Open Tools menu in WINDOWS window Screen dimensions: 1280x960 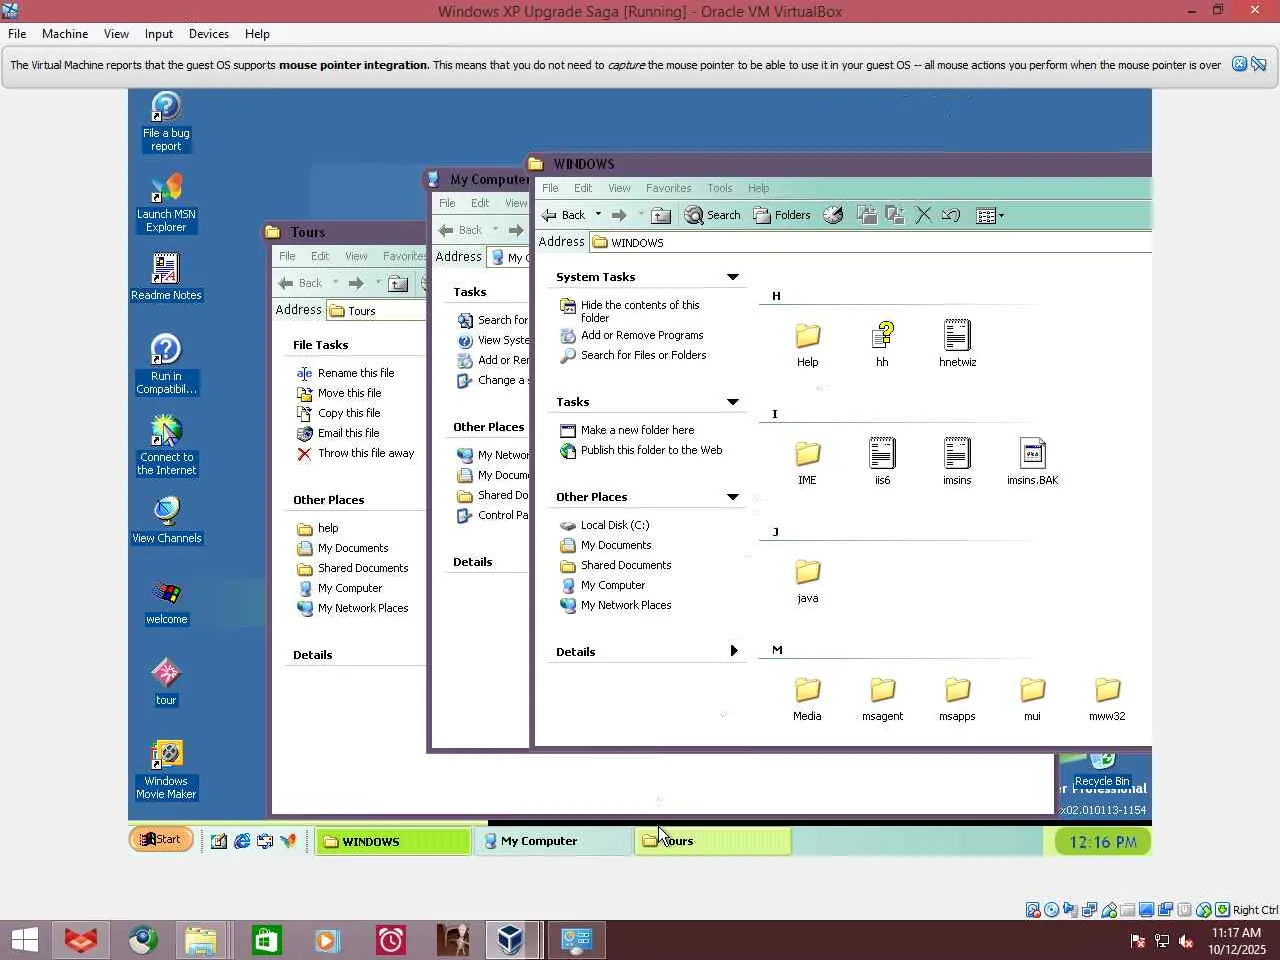tap(720, 188)
